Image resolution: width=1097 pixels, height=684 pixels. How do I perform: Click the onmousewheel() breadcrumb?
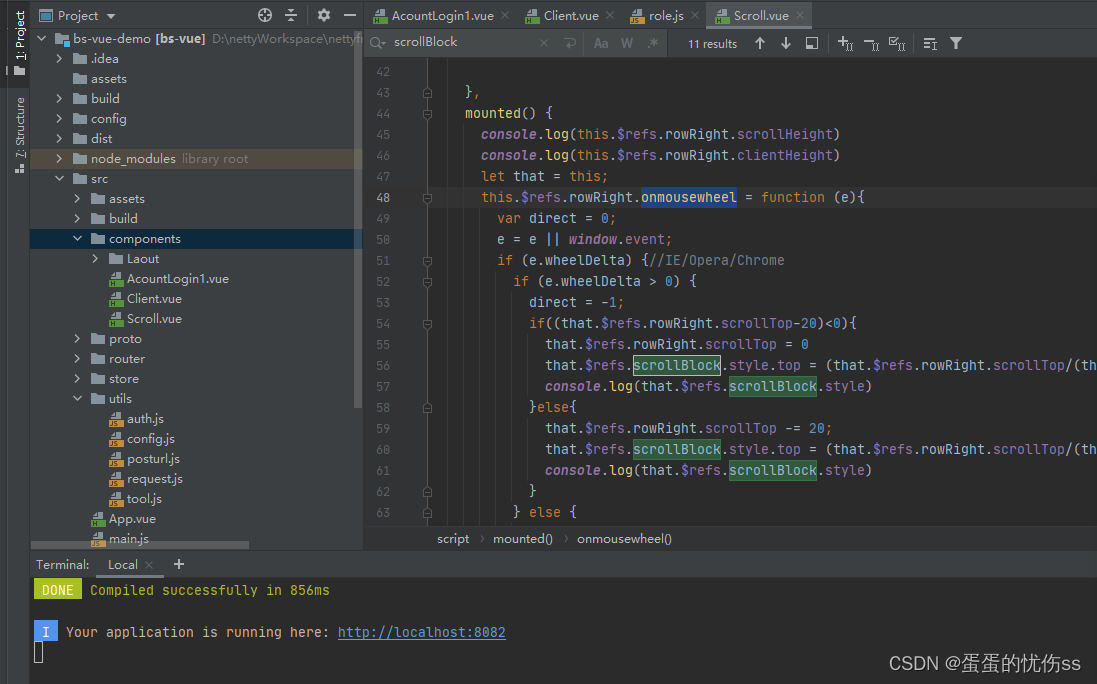tap(624, 539)
